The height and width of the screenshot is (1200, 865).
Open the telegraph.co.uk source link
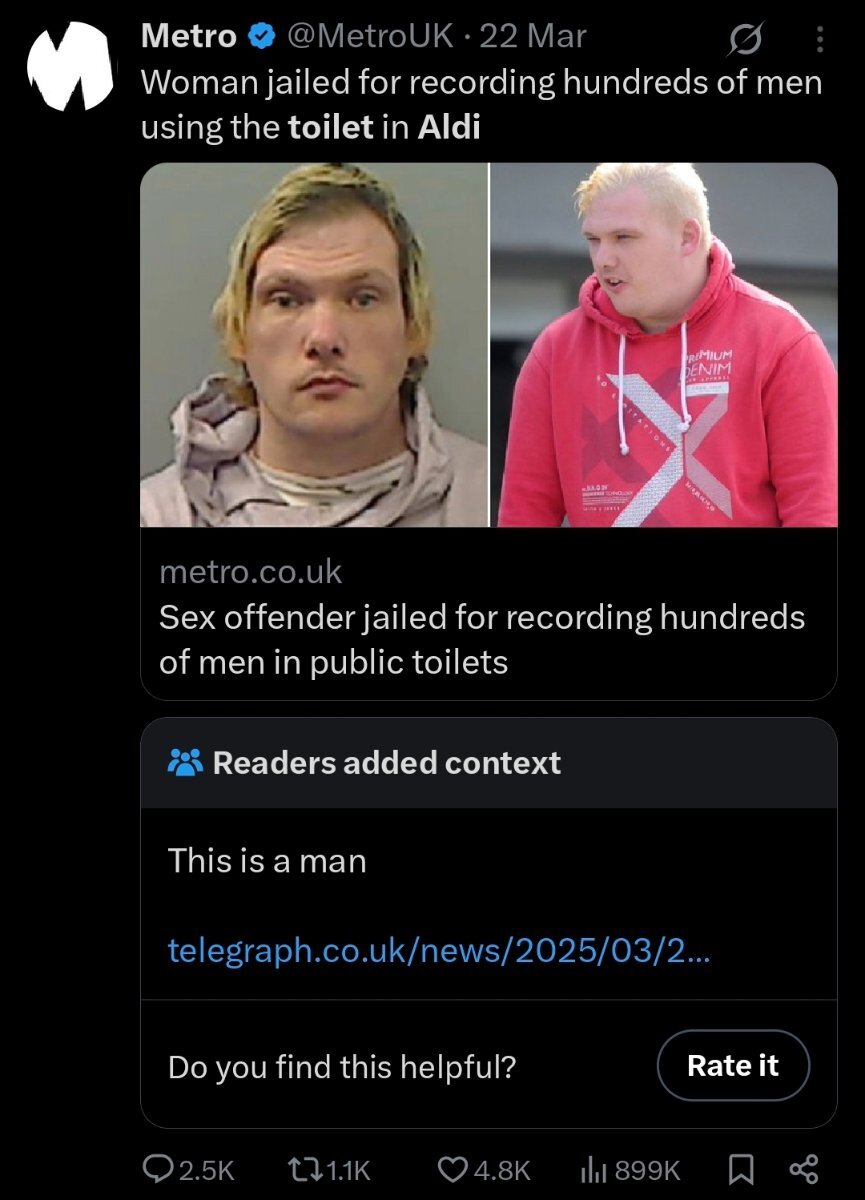pos(439,949)
